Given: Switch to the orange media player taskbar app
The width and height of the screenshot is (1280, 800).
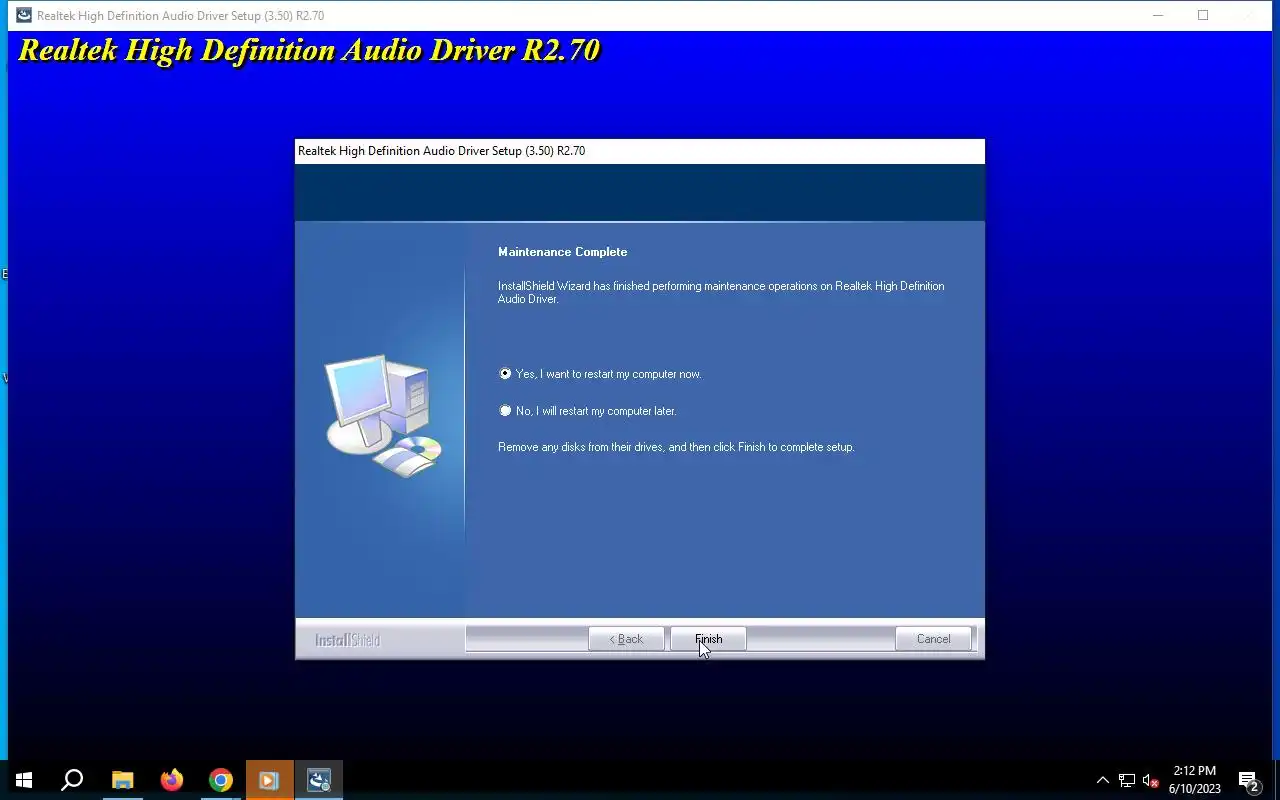Looking at the screenshot, I should (x=269, y=780).
